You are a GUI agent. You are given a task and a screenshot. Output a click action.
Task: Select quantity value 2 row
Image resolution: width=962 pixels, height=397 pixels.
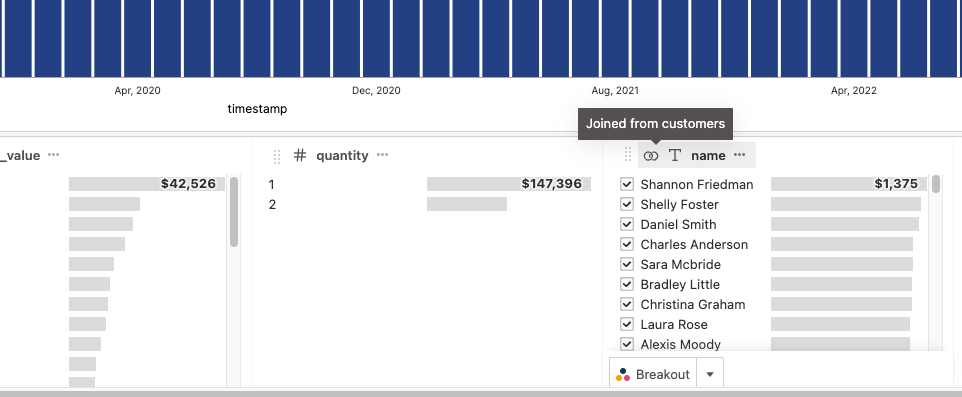[429, 204]
